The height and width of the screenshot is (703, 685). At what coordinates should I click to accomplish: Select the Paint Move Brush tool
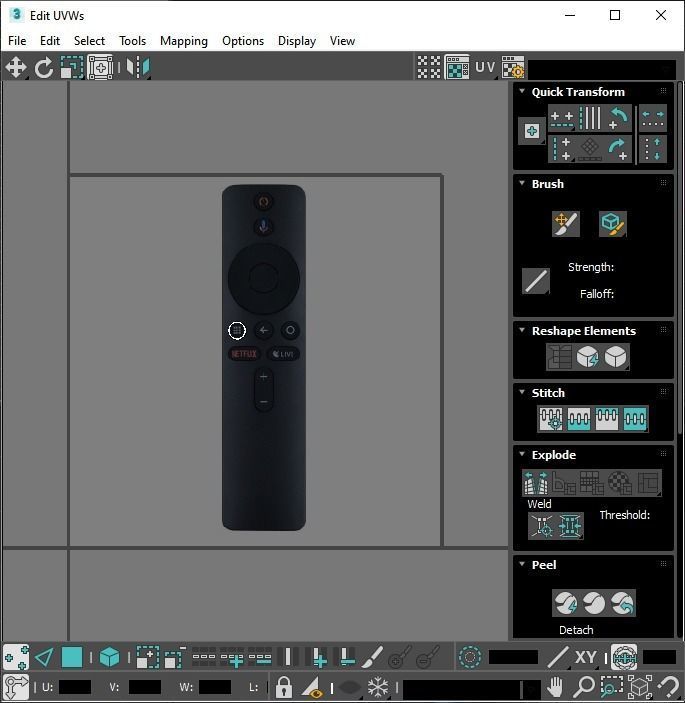565,223
